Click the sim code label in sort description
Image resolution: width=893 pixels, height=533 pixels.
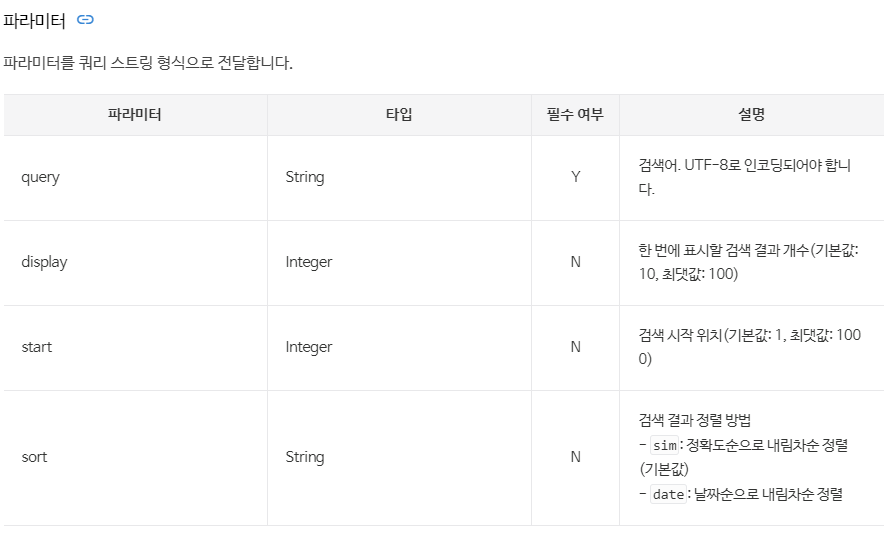(x=664, y=445)
